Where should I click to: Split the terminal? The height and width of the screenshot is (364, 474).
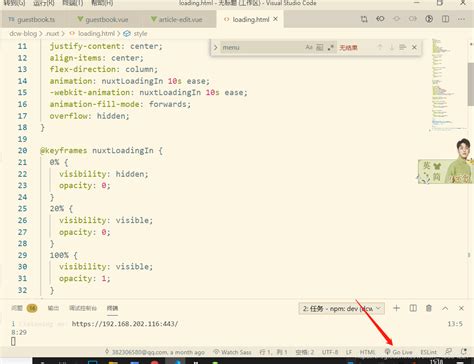click(x=413, y=308)
